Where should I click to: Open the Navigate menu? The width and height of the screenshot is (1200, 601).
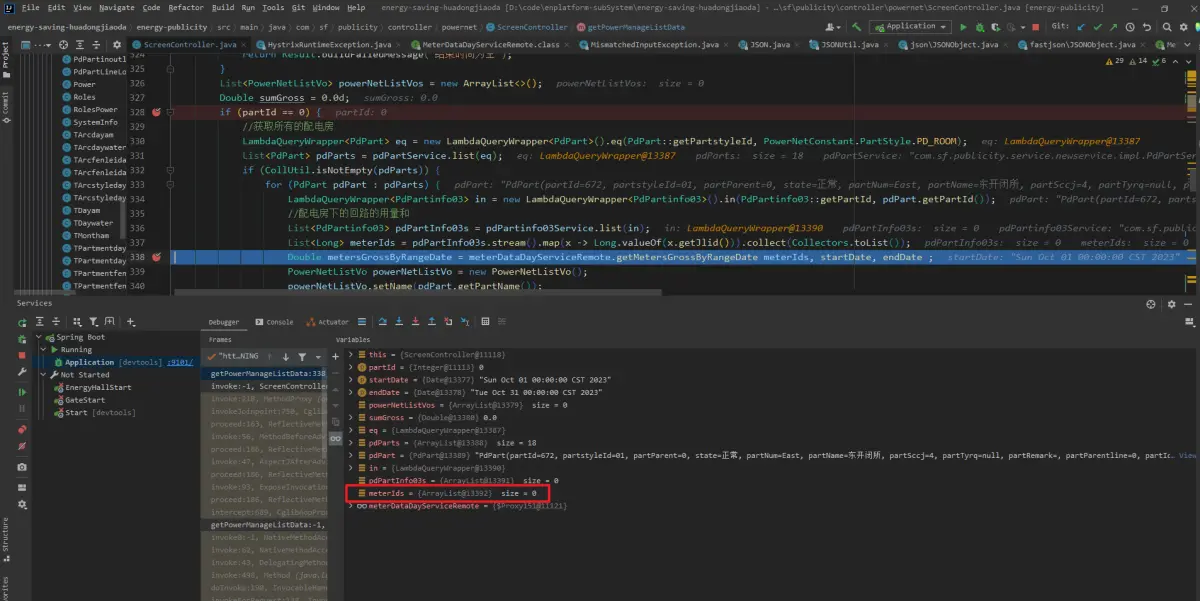(117, 8)
